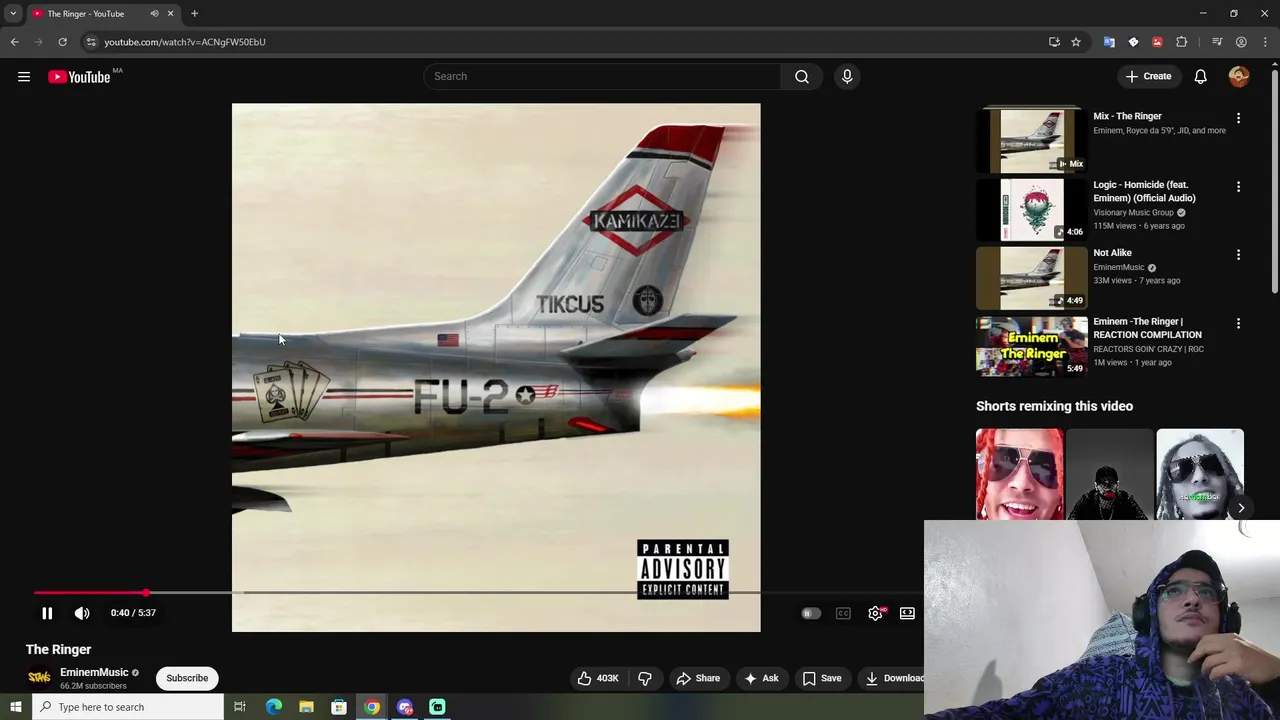Open Chrome three-dot menu
The image size is (1280, 720).
1265,42
